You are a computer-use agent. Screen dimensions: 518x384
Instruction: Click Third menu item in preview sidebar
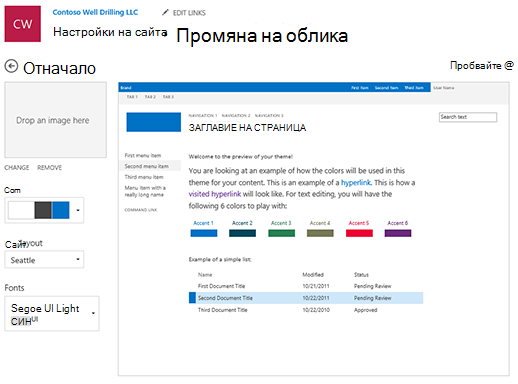tap(144, 177)
